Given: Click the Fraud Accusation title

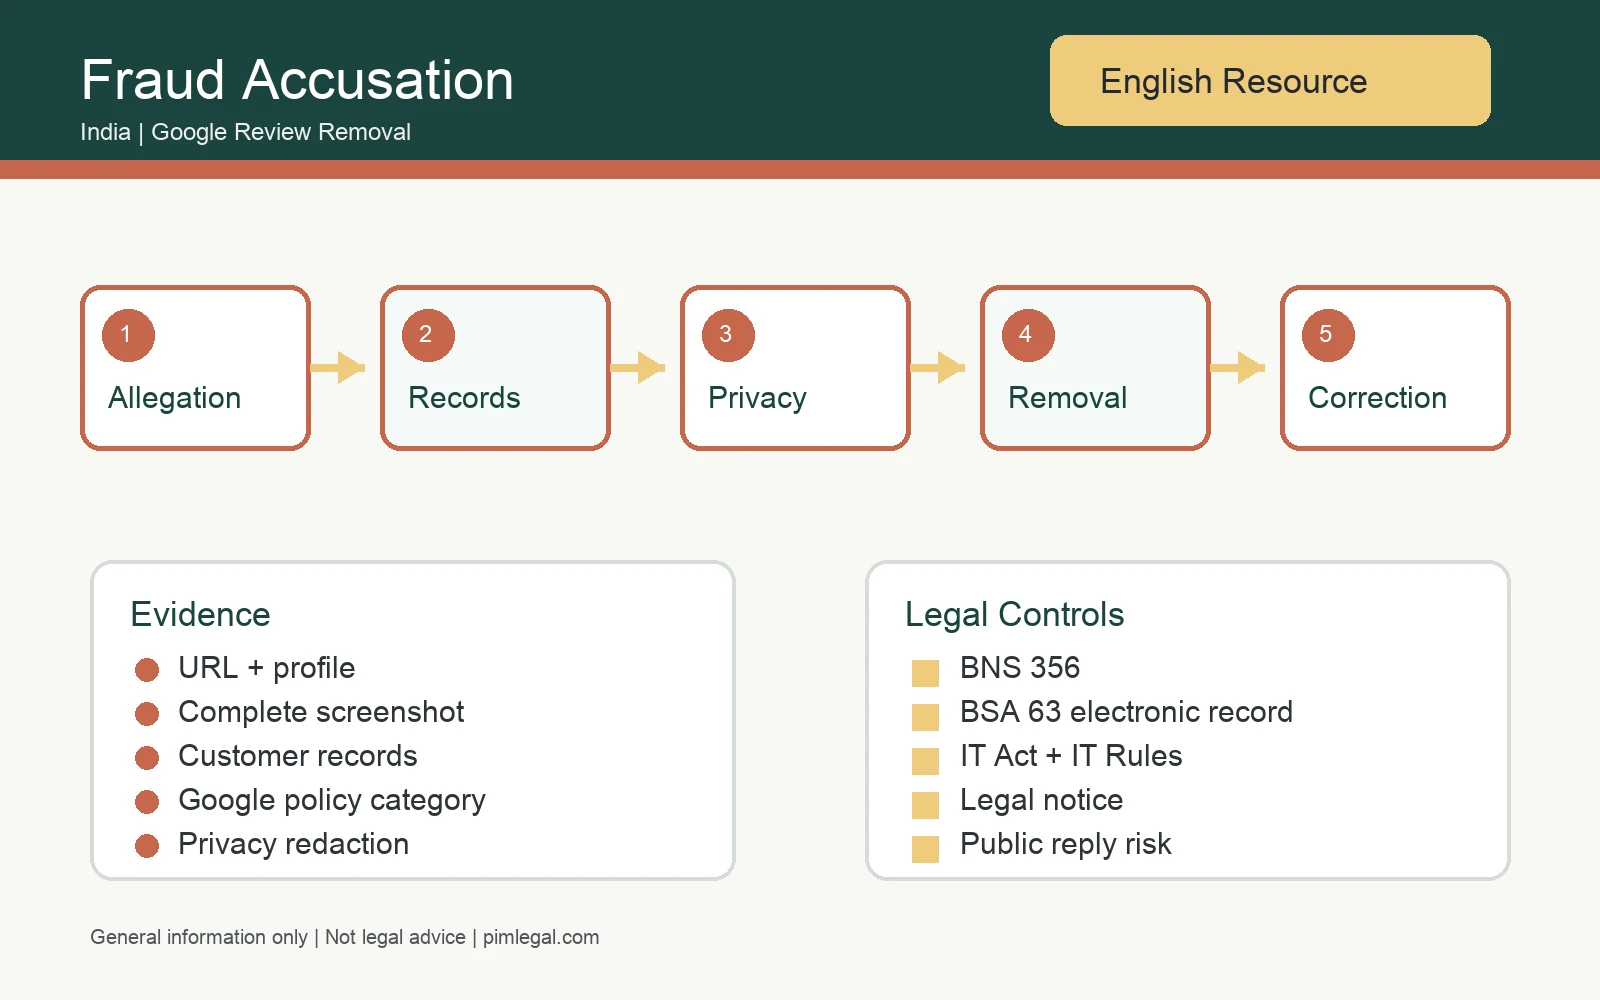Looking at the screenshot, I should (297, 80).
